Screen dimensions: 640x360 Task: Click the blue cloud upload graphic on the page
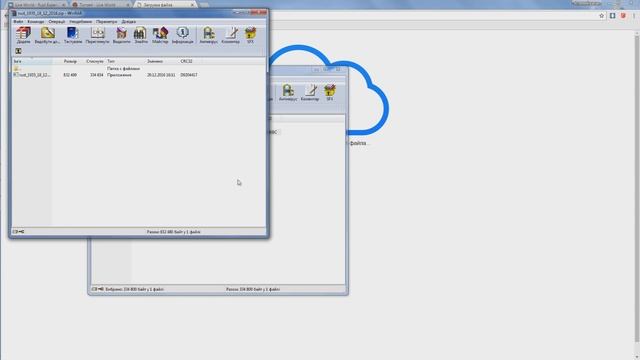coord(329,90)
